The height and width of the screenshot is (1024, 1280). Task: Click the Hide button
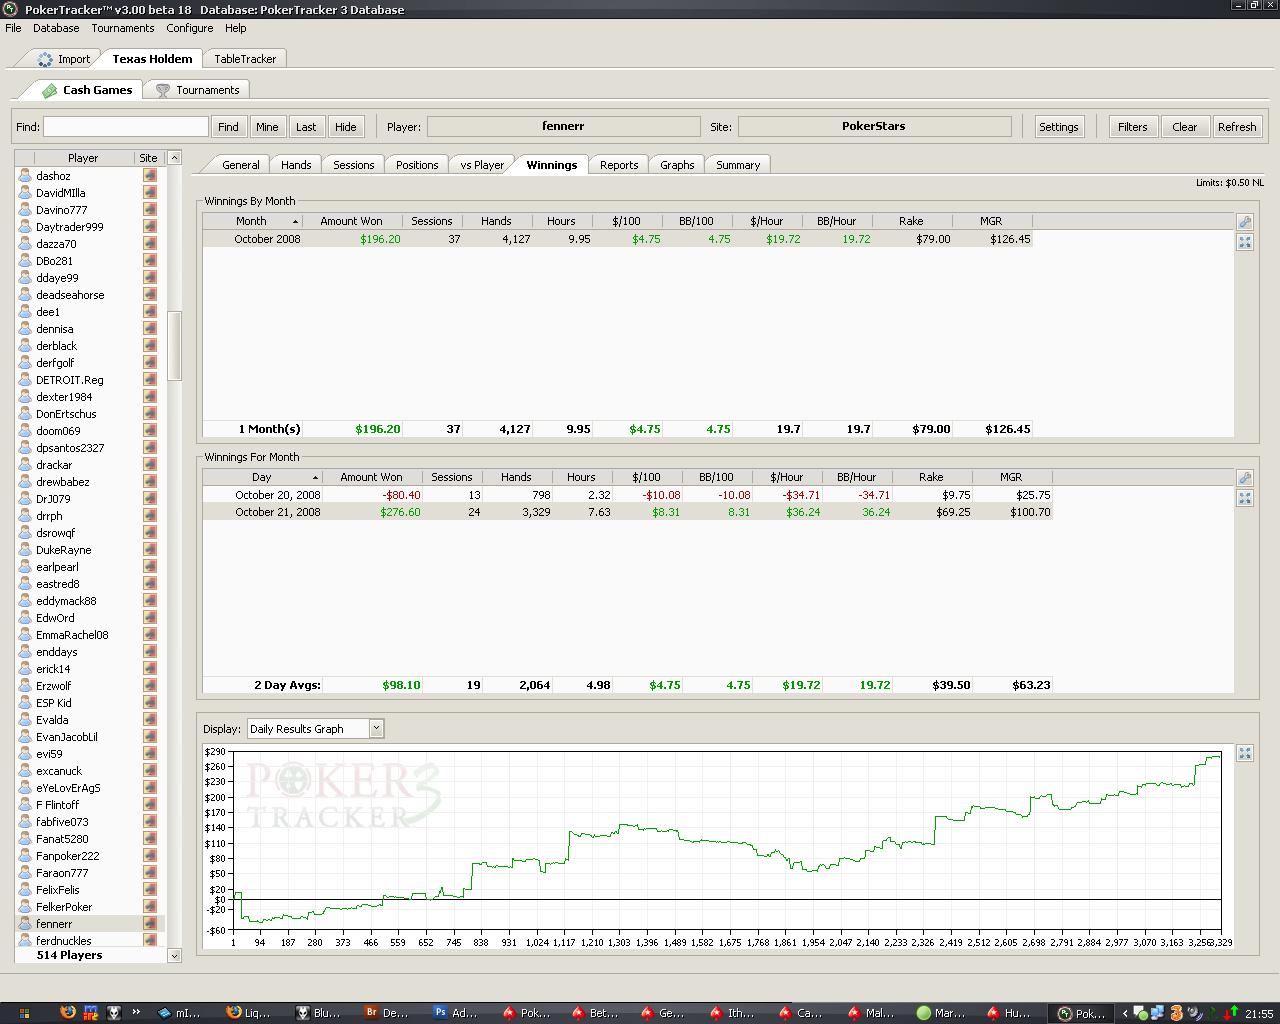pyautogui.click(x=346, y=127)
